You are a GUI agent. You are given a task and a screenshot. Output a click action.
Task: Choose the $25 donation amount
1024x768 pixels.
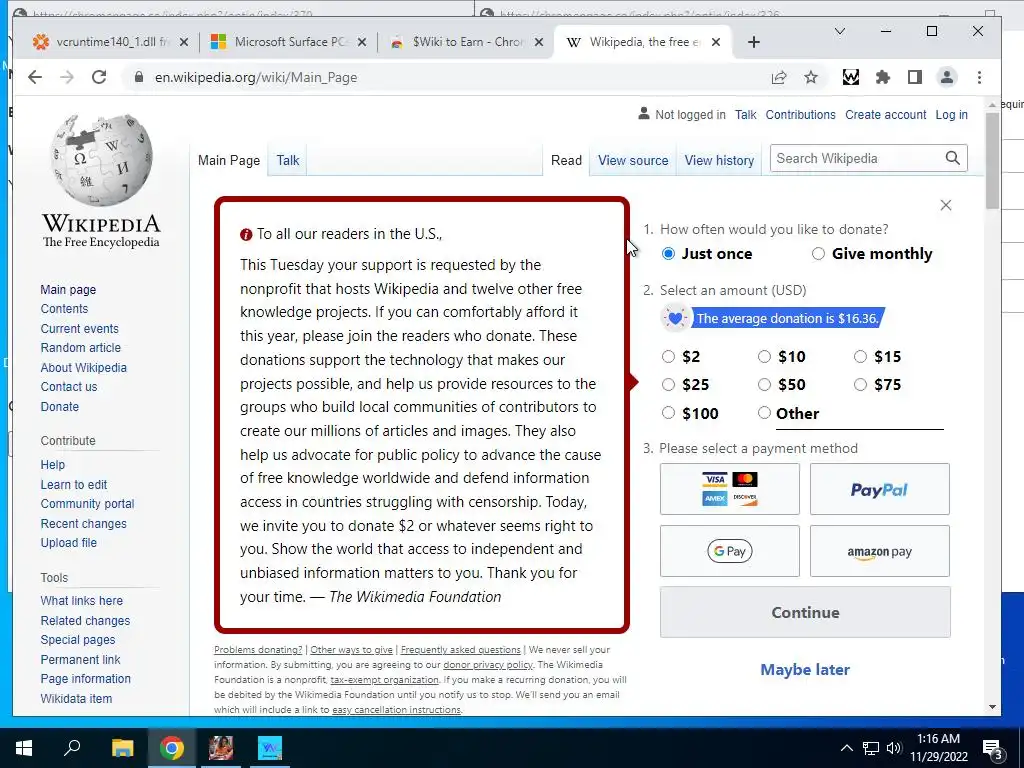(668, 385)
